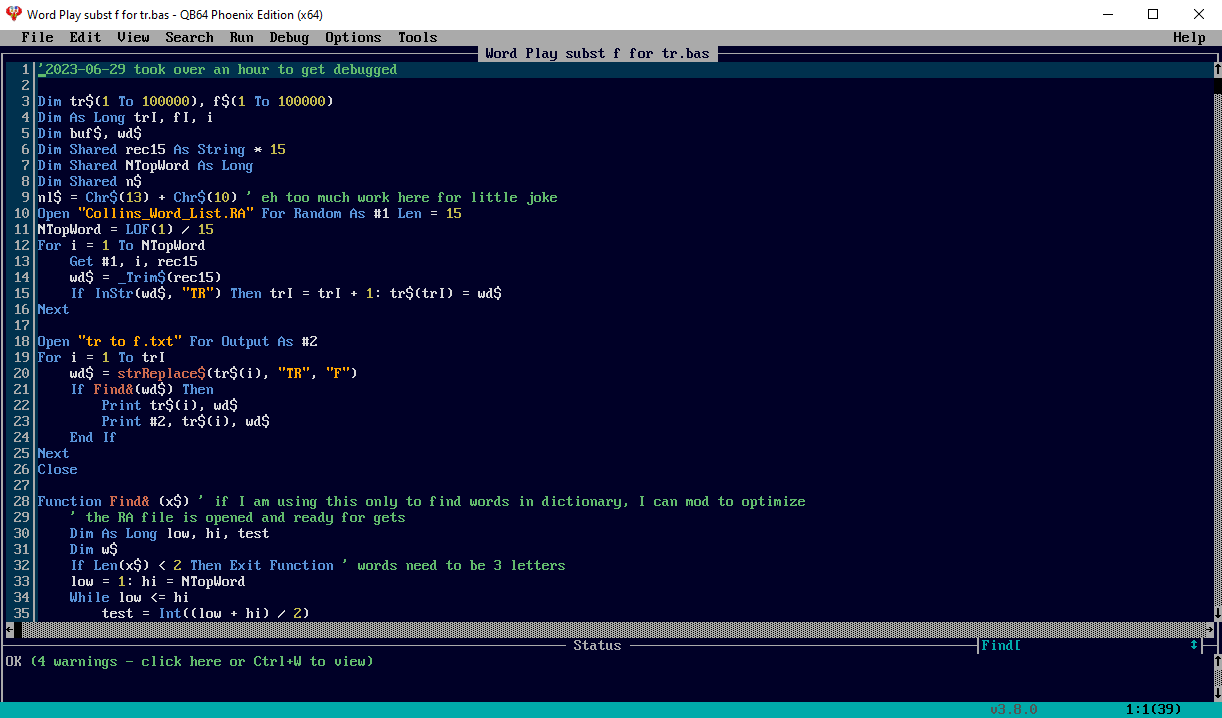This screenshot has height=718, width=1222.
Task: Click the 'While low <= hi' line
Action: click(129, 598)
